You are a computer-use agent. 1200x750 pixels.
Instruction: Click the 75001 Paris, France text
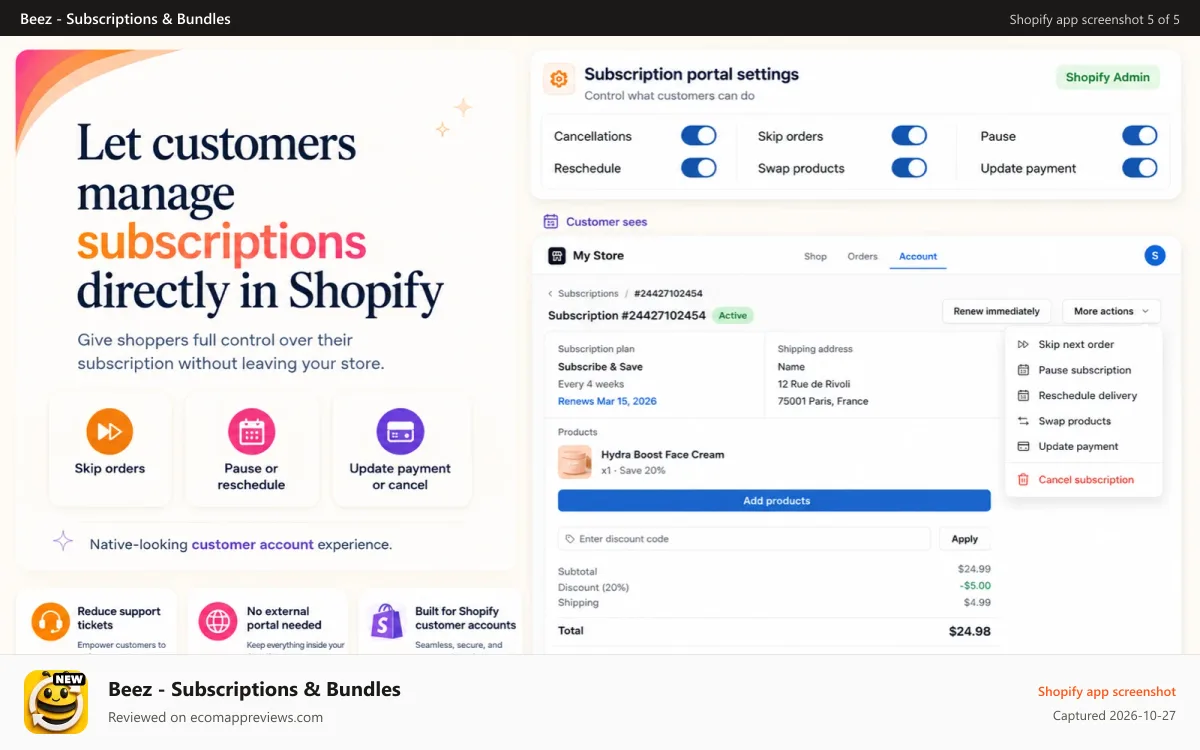pyautogui.click(x=823, y=401)
